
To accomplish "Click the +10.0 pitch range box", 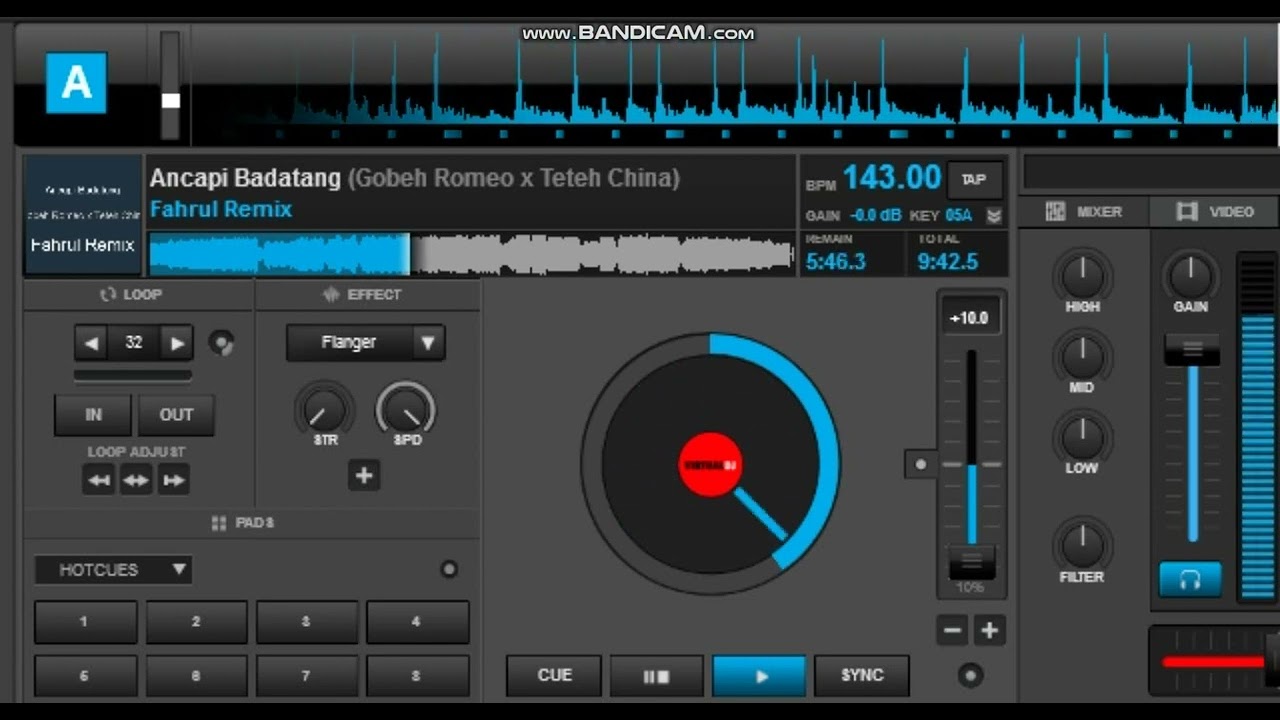I will 969,318.
